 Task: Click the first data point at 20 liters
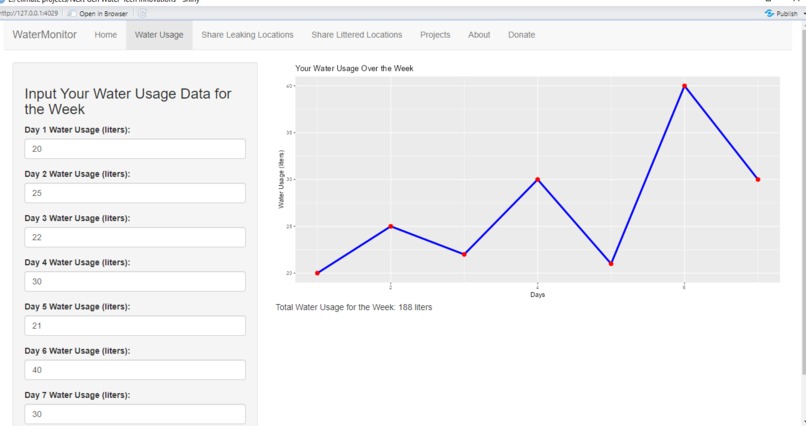[317, 273]
